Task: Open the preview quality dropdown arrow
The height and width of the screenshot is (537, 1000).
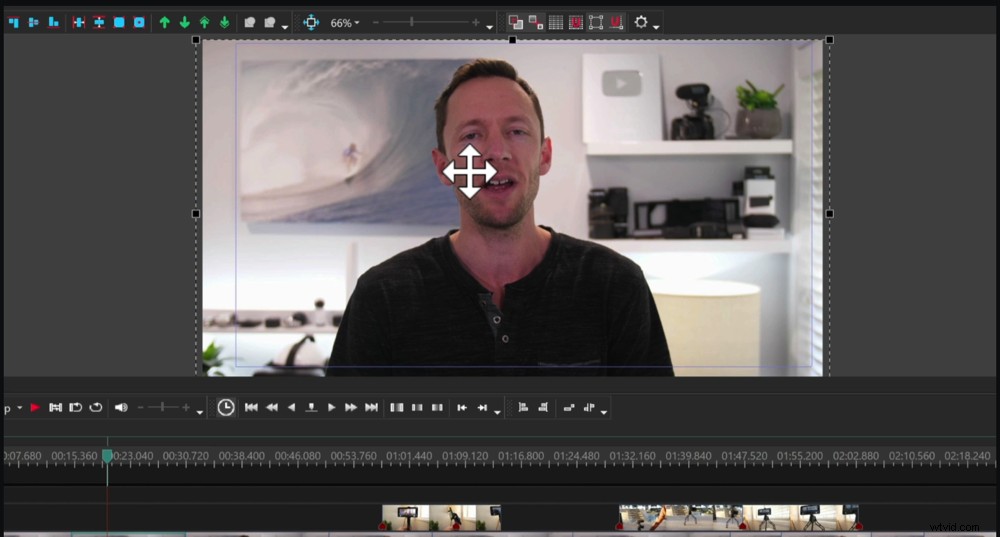Action: [x=20, y=408]
